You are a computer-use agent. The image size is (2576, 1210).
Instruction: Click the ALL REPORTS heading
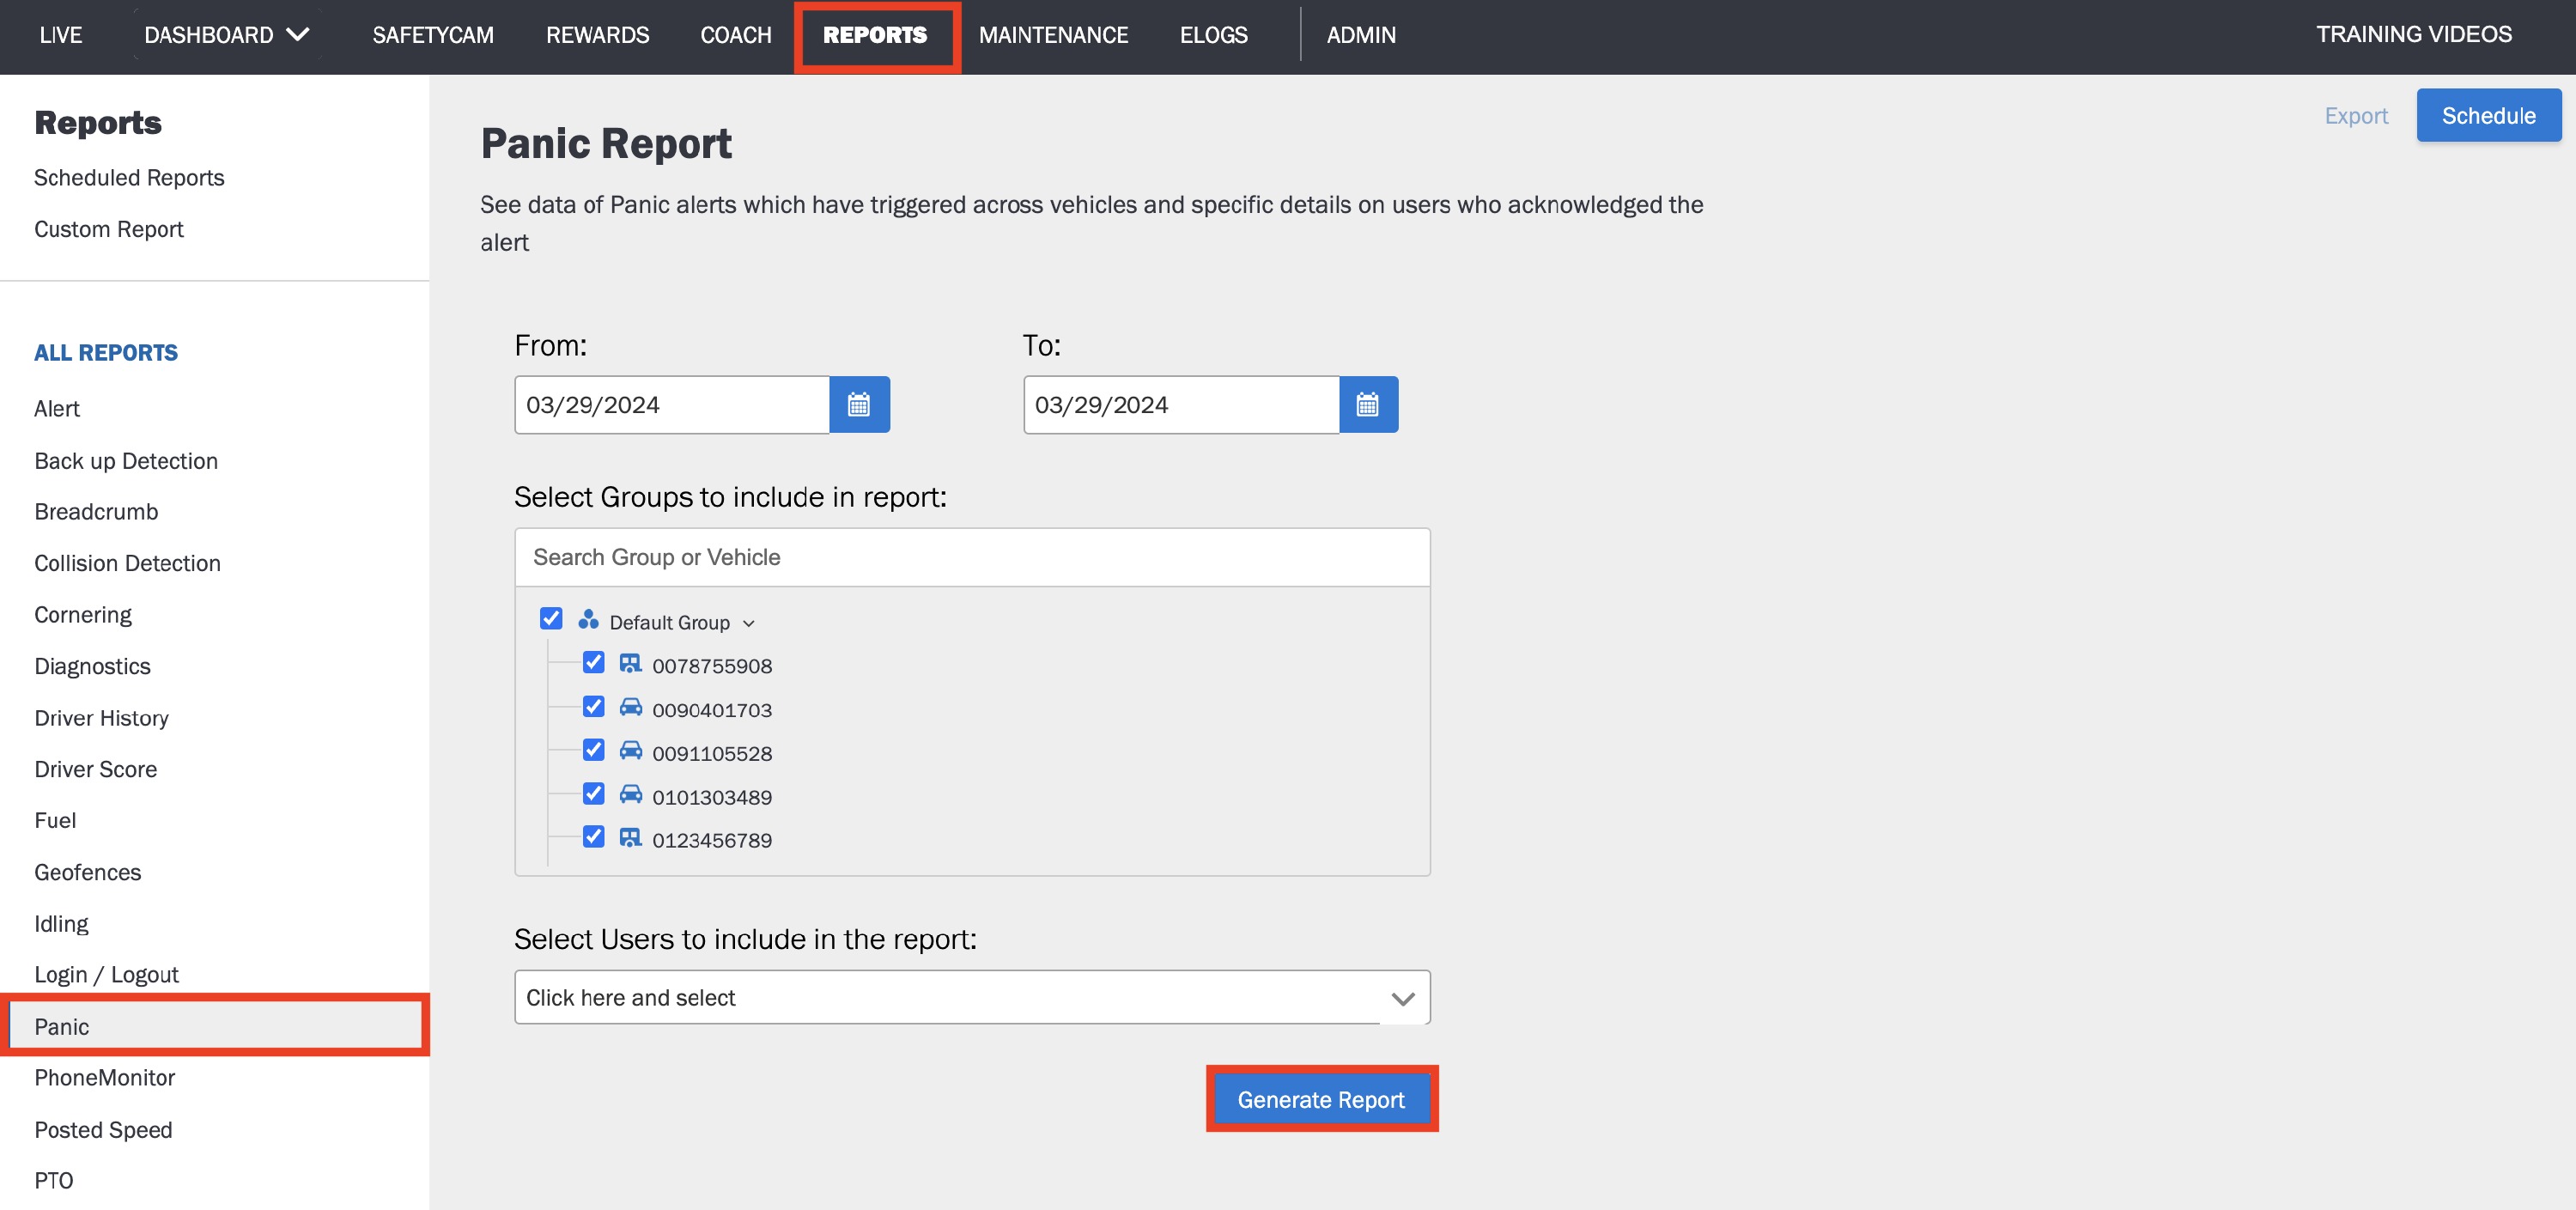[x=106, y=353]
